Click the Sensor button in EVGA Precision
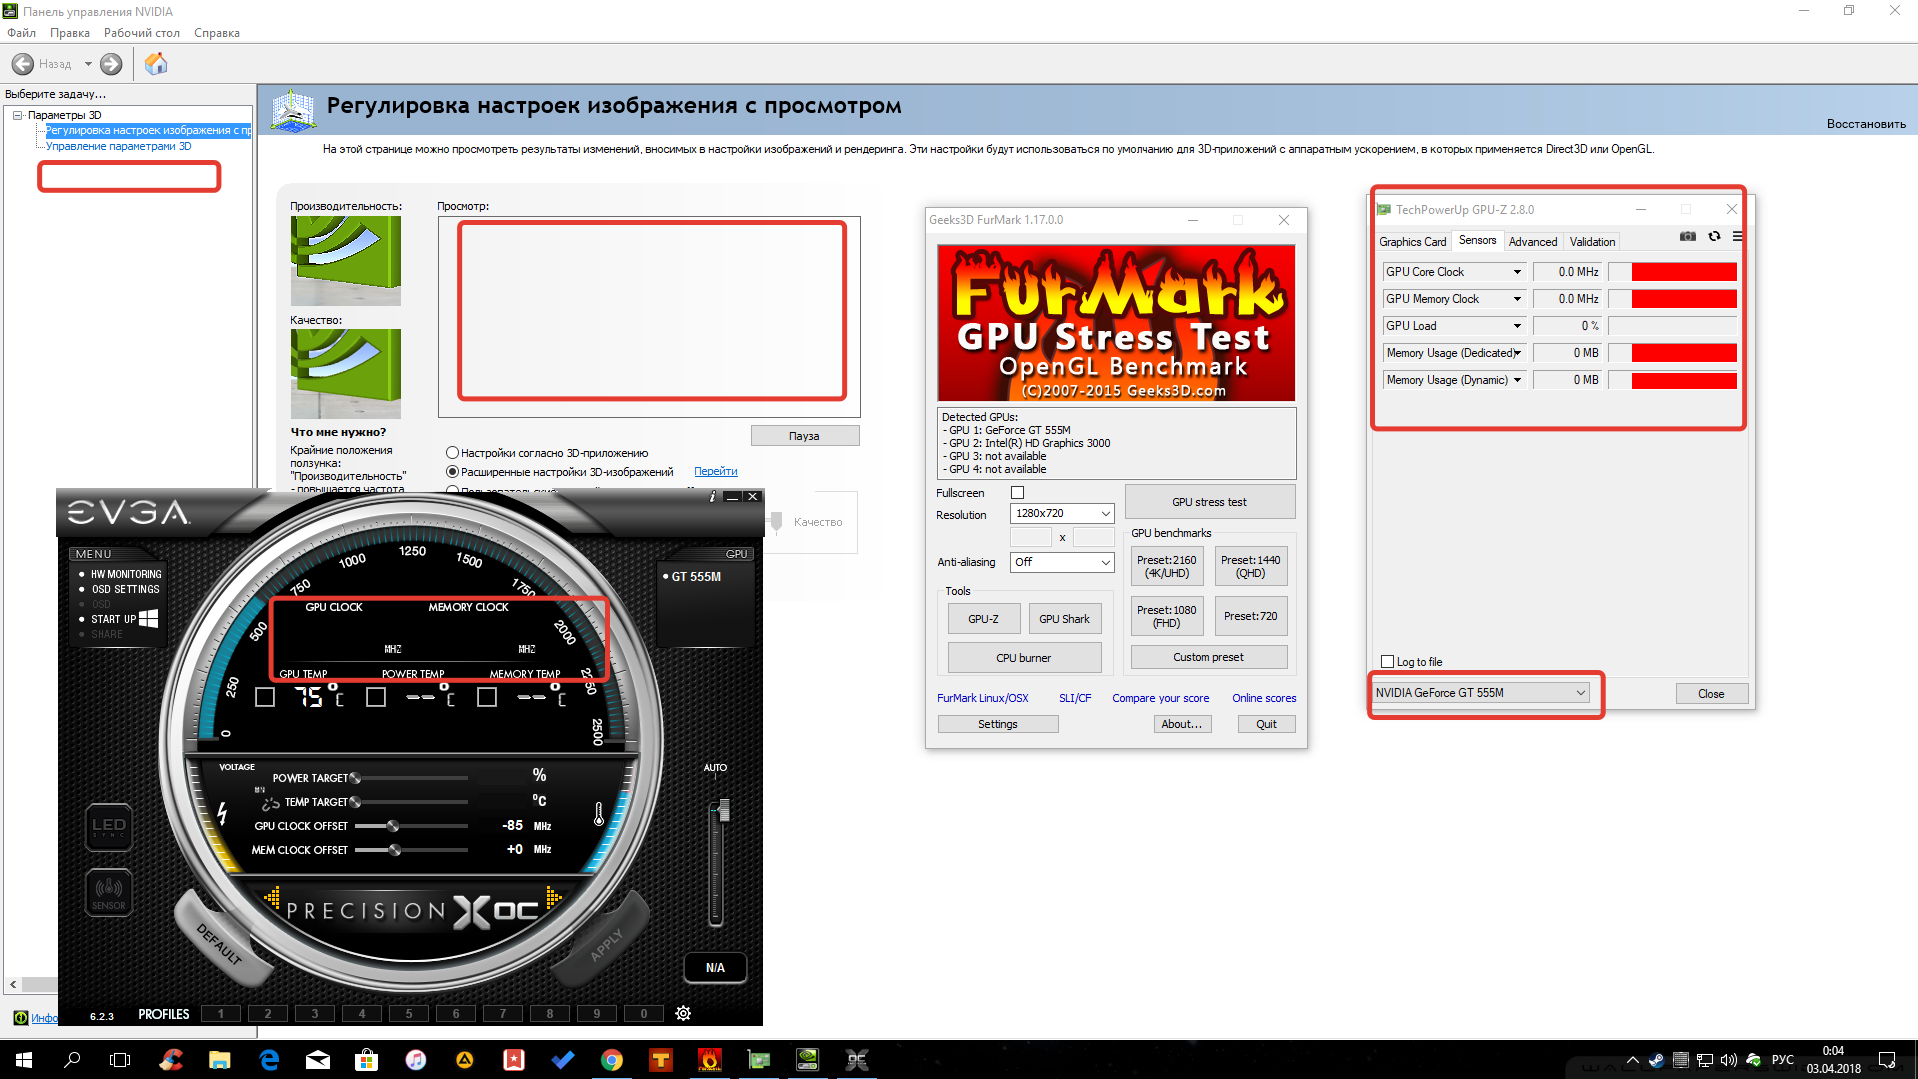 tap(109, 892)
